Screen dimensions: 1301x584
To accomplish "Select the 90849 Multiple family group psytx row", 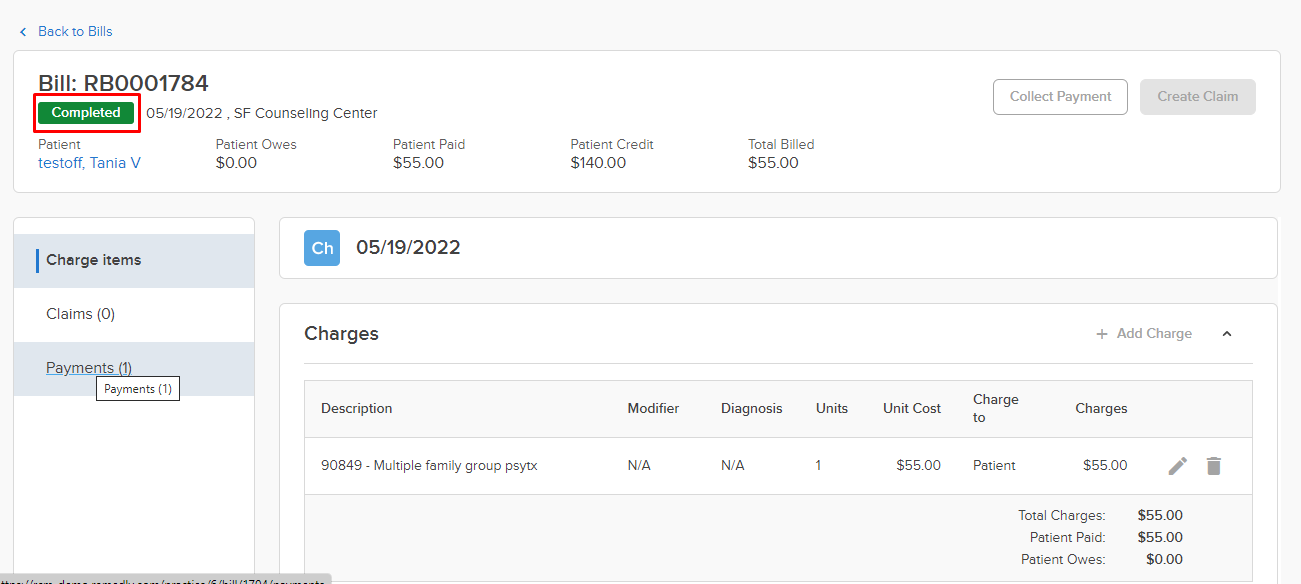I will click(x=778, y=466).
